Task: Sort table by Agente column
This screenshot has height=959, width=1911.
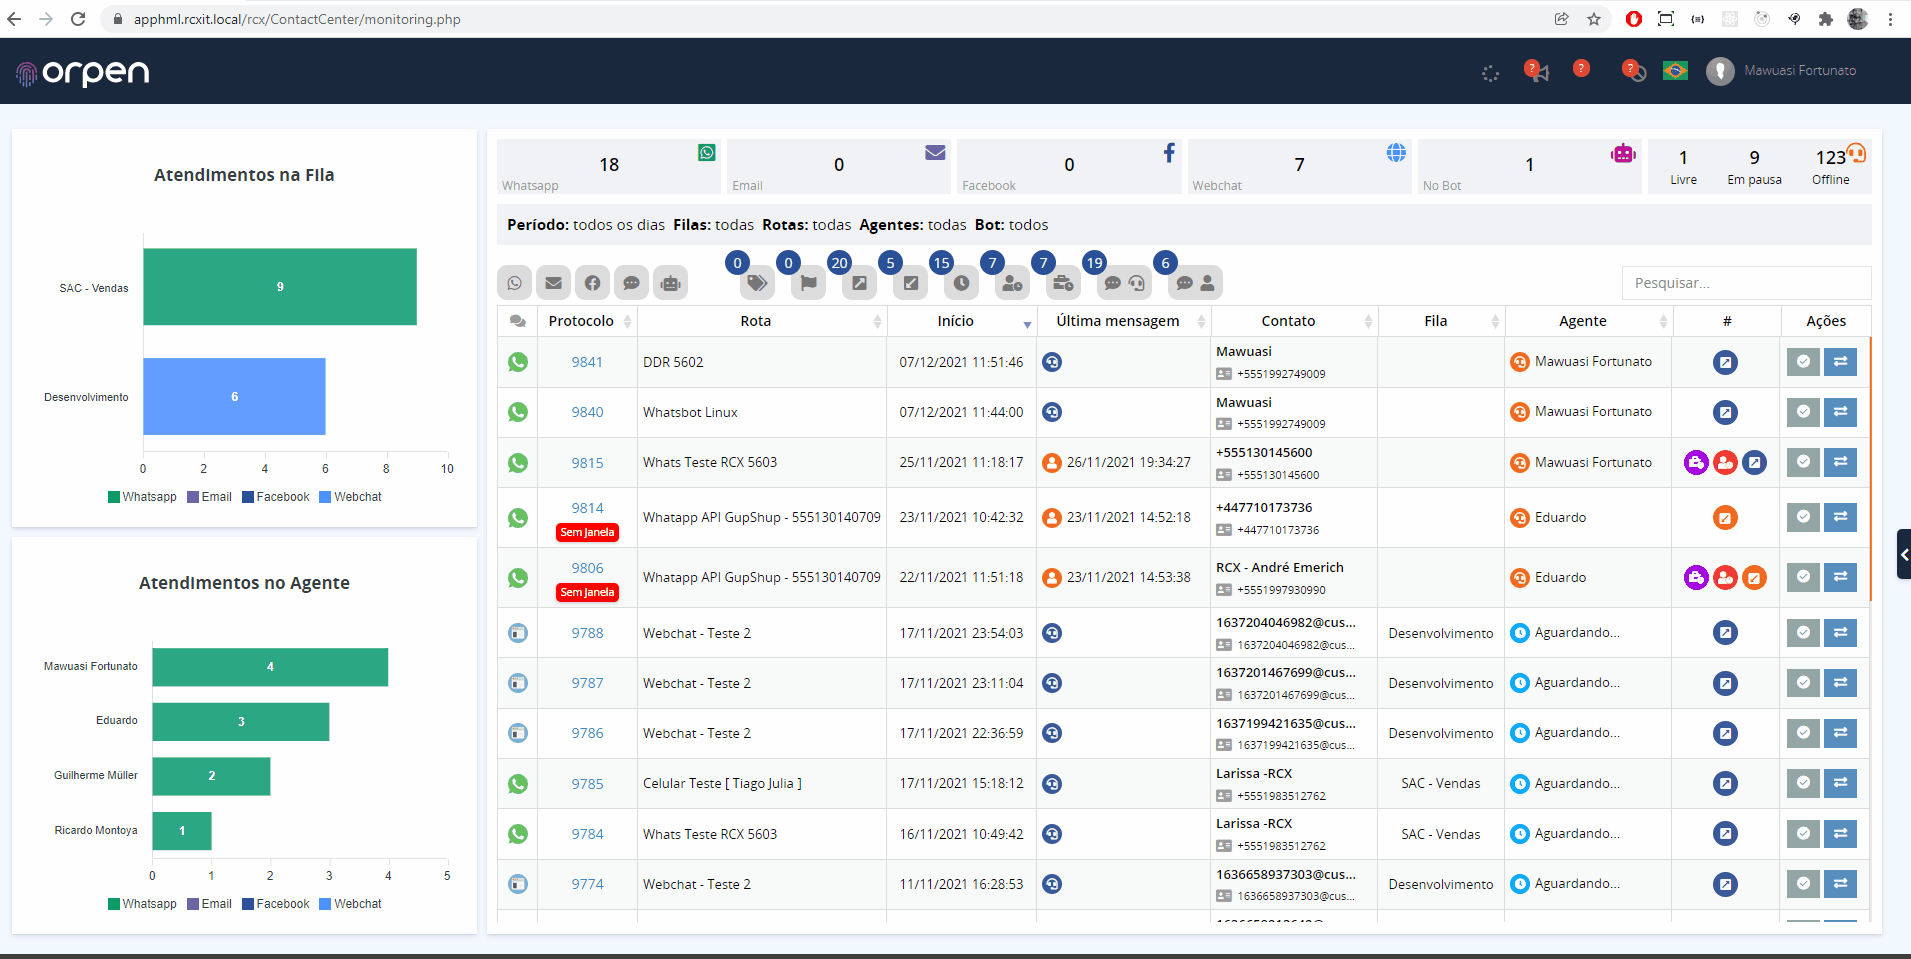Action: pos(1589,321)
